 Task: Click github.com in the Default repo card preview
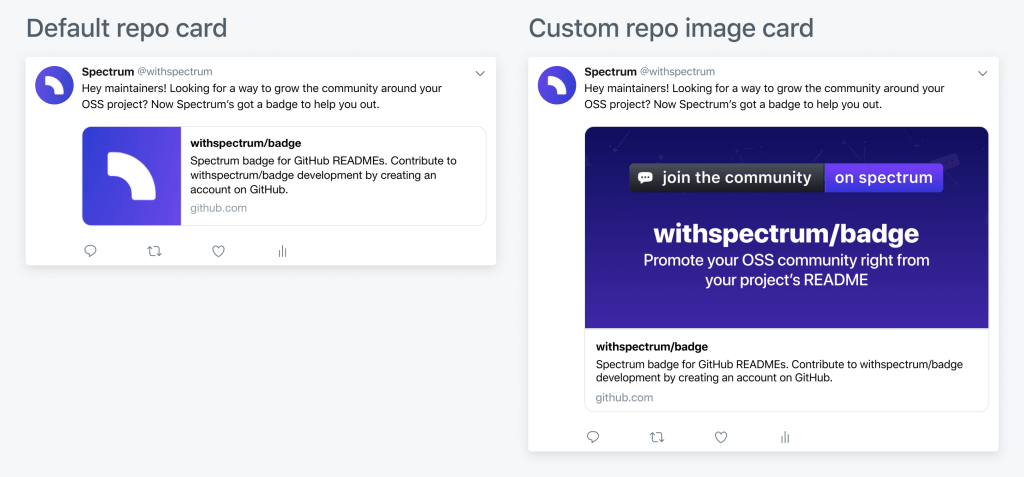(x=218, y=208)
